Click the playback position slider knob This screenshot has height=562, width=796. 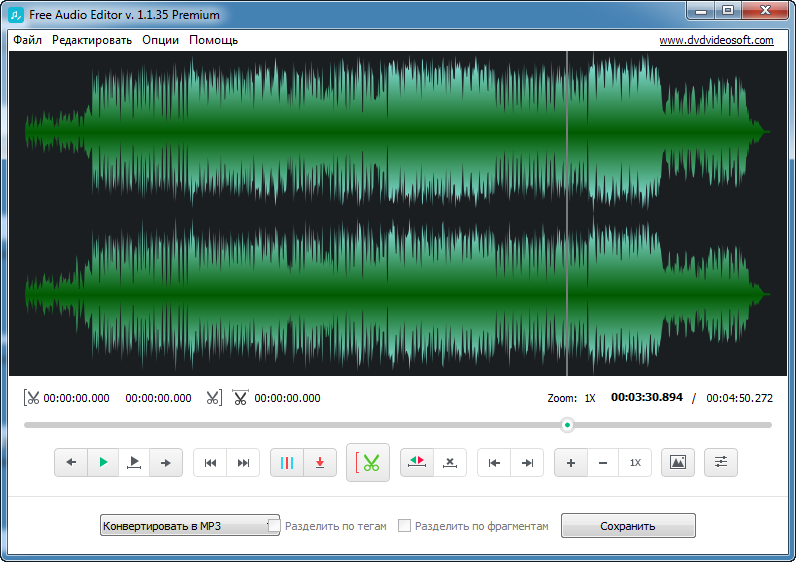point(567,425)
